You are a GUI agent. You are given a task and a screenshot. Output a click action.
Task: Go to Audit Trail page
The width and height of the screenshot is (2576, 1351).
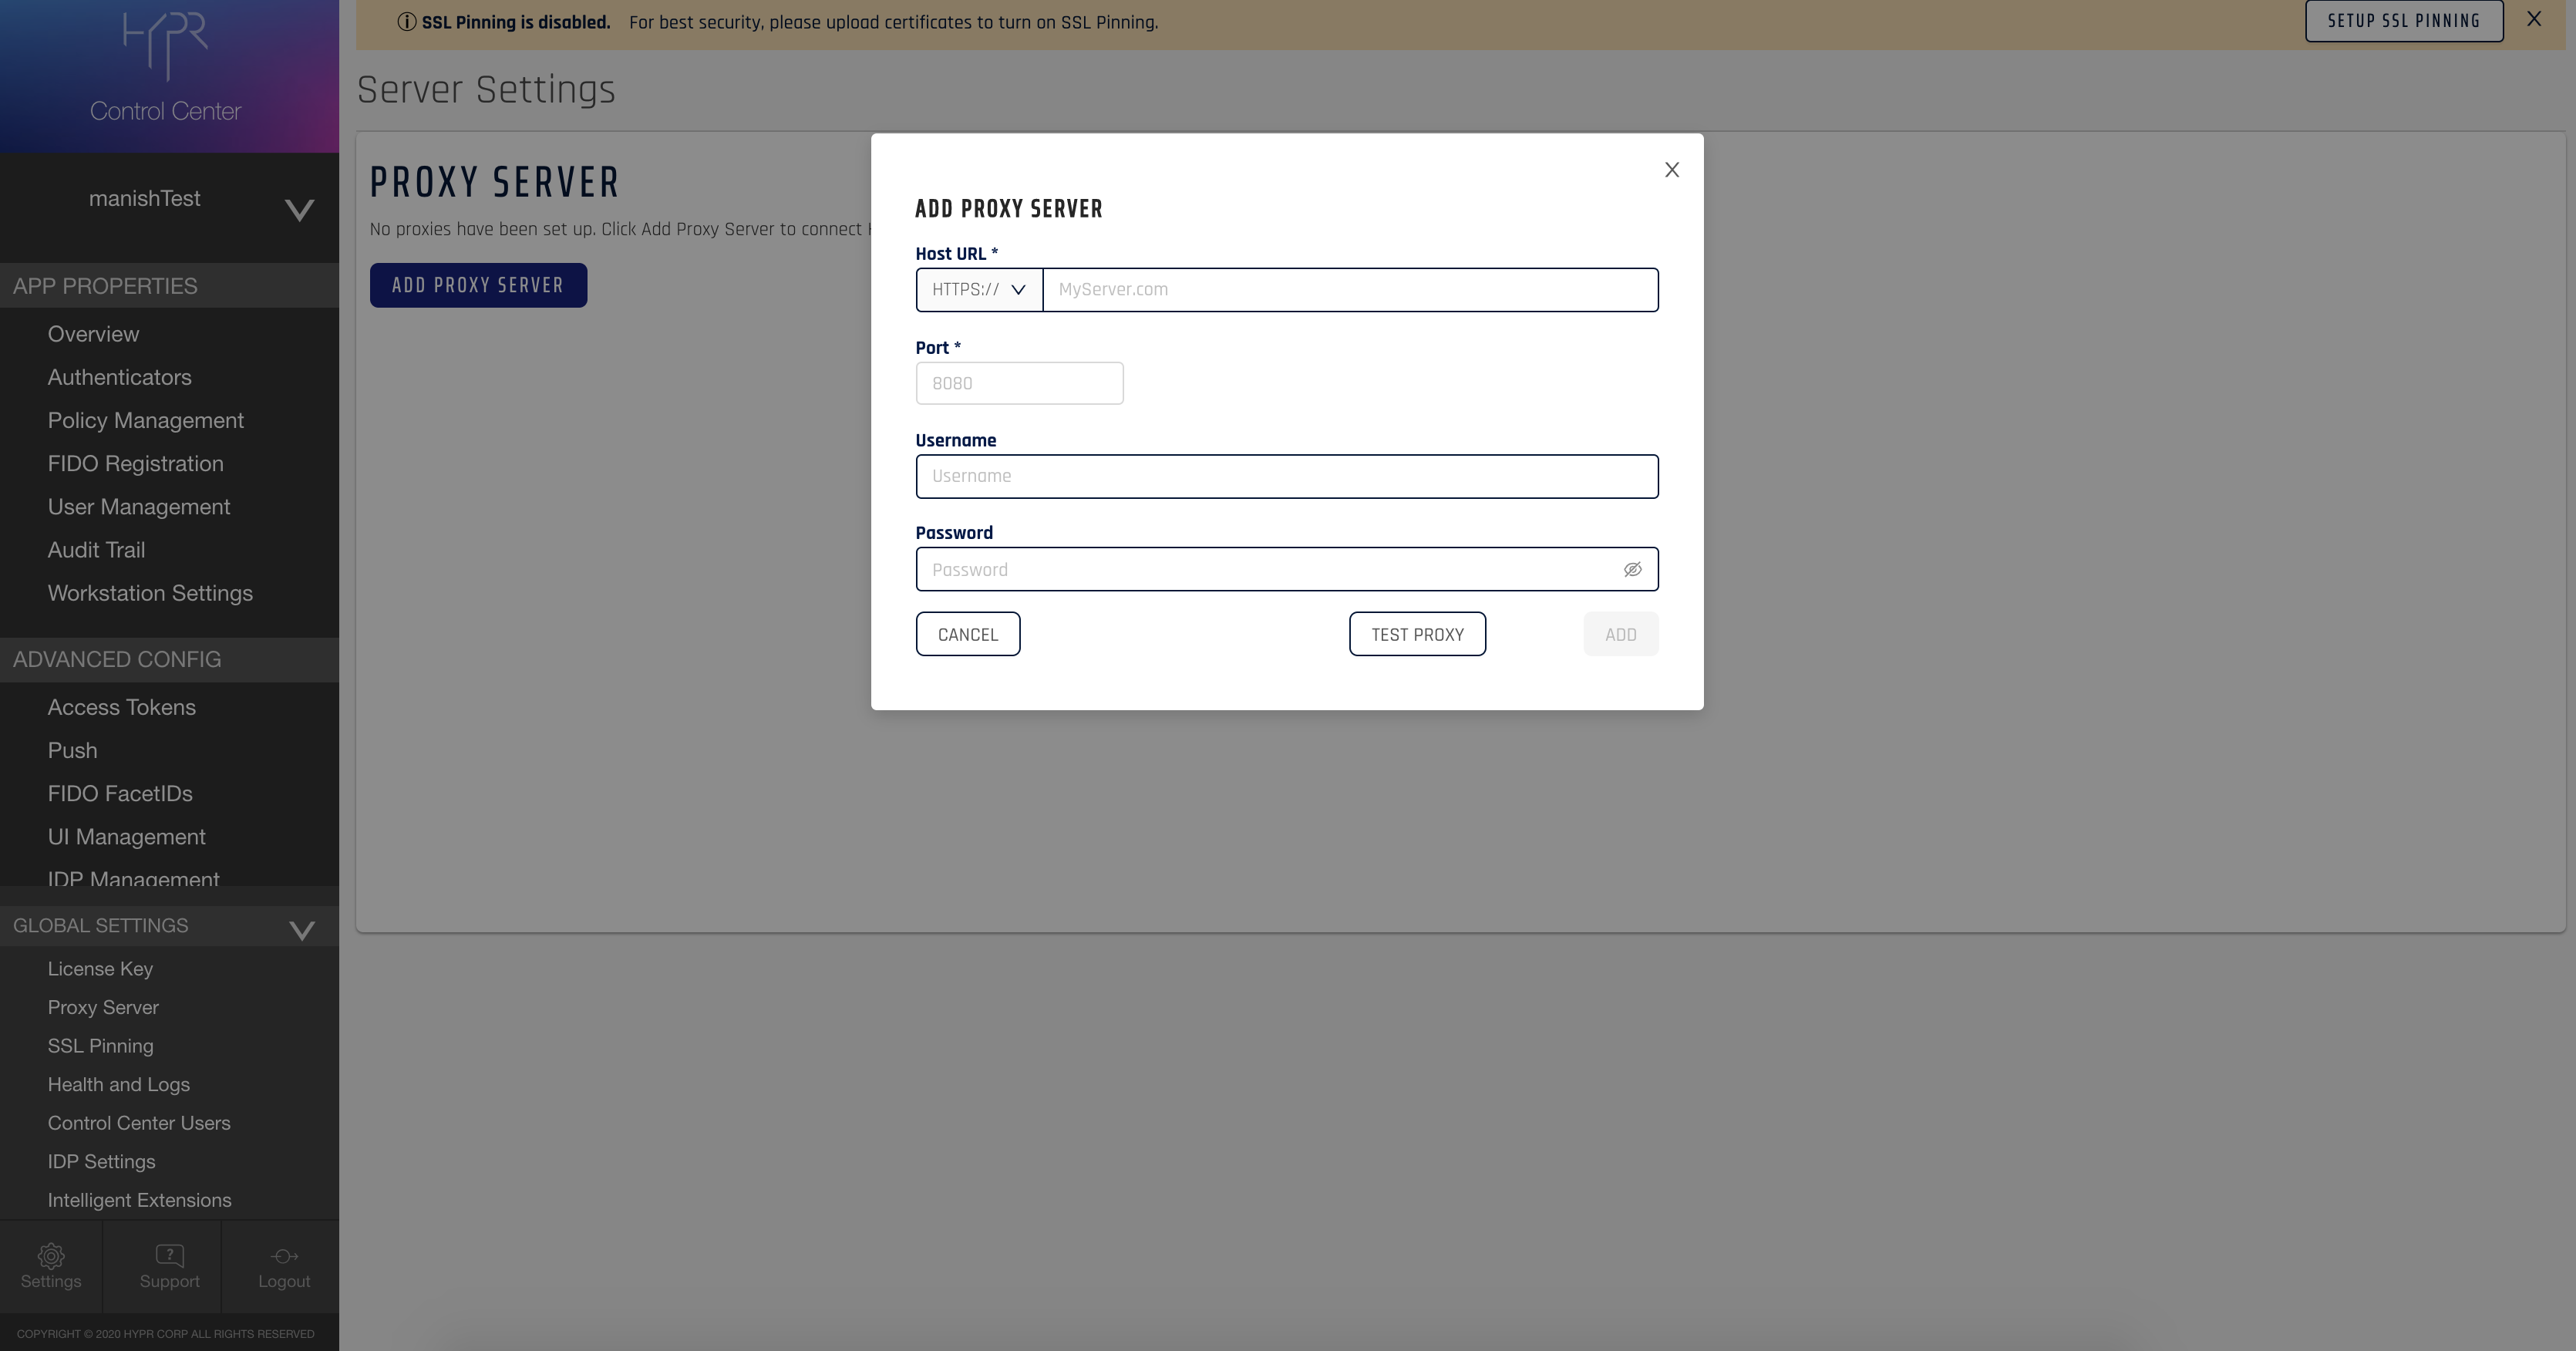click(x=96, y=550)
